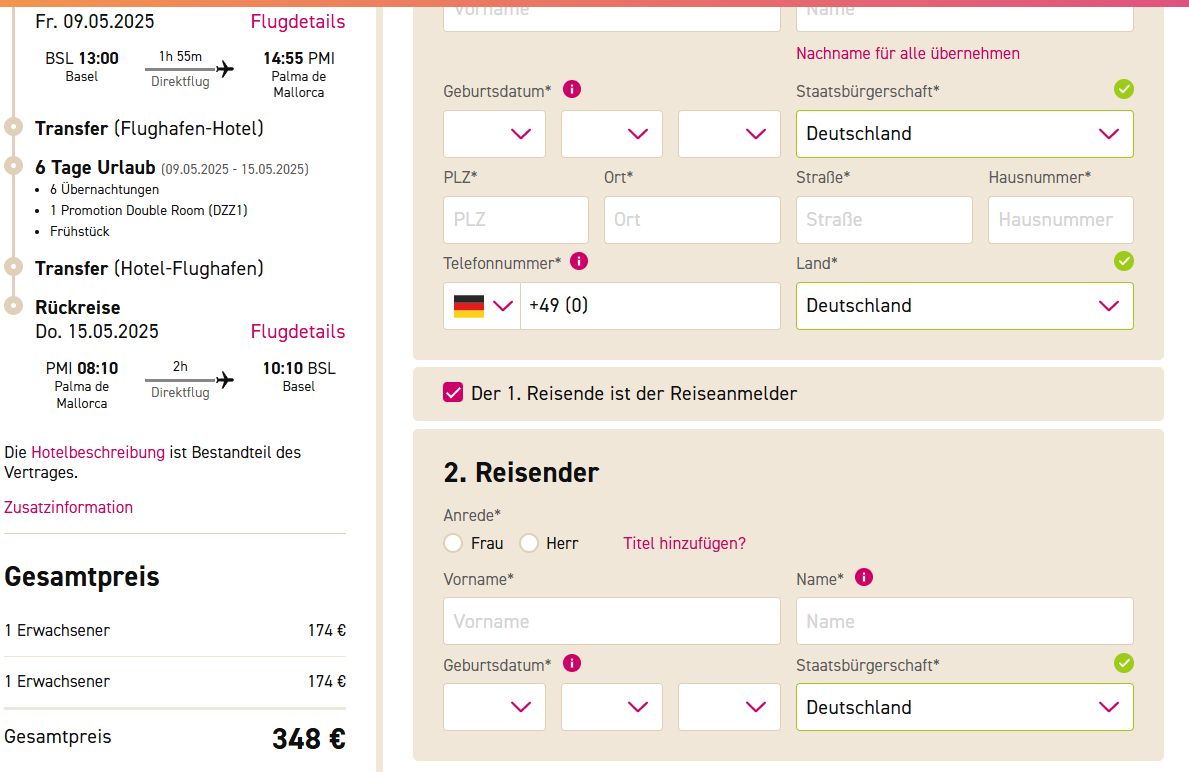Open 2. Reisender birth month dropdown
The image size is (1189, 772).
click(612, 707)
